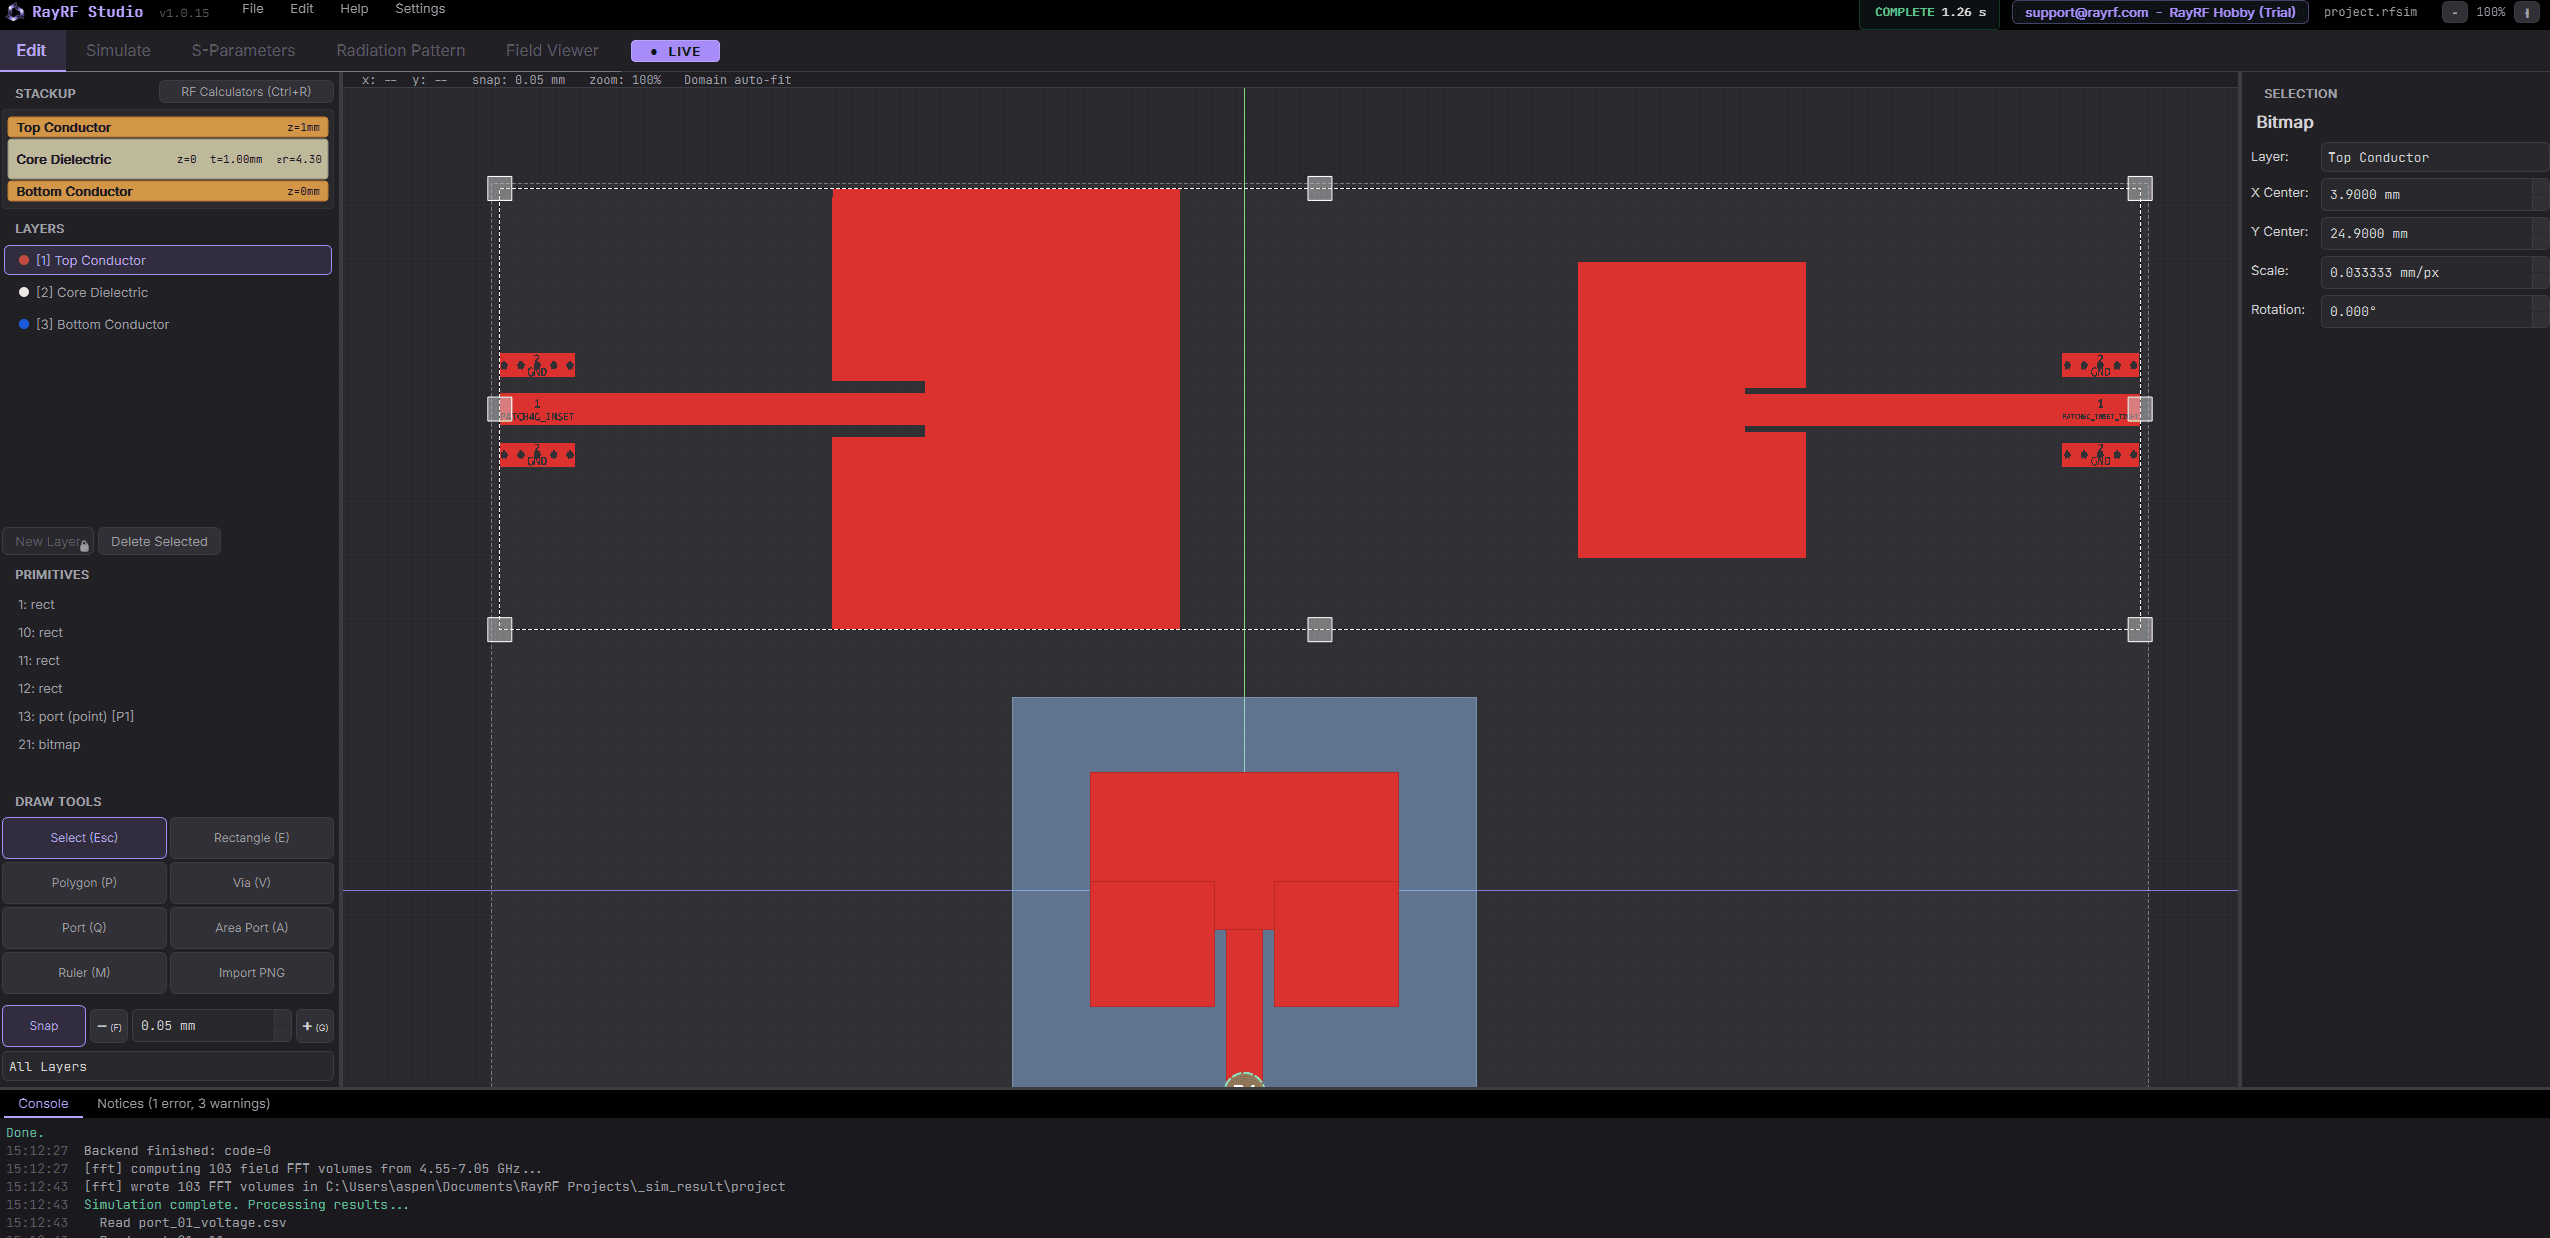2550x1238 pixels.
Task: Click the snap value field's up stepper
Action: [x=283, y=1018]
